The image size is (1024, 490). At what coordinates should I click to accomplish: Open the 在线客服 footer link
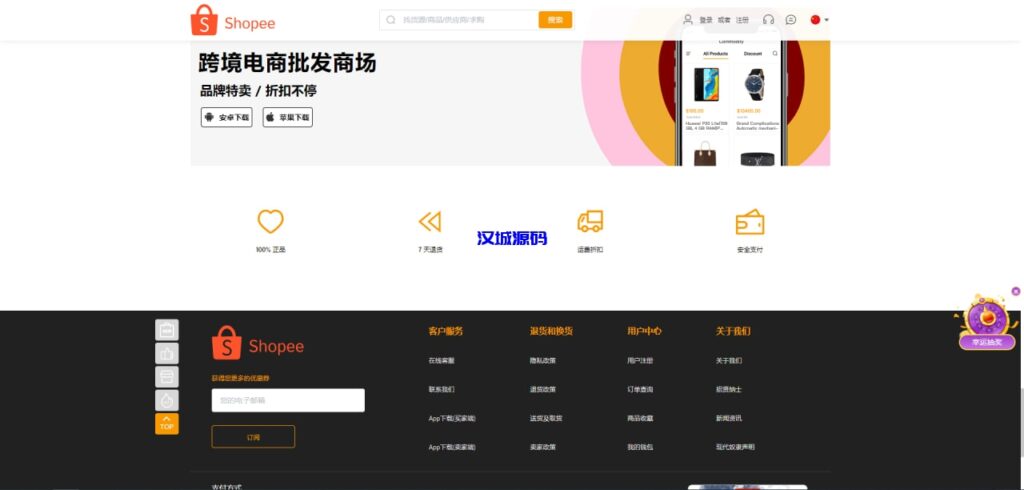(441, 361)
